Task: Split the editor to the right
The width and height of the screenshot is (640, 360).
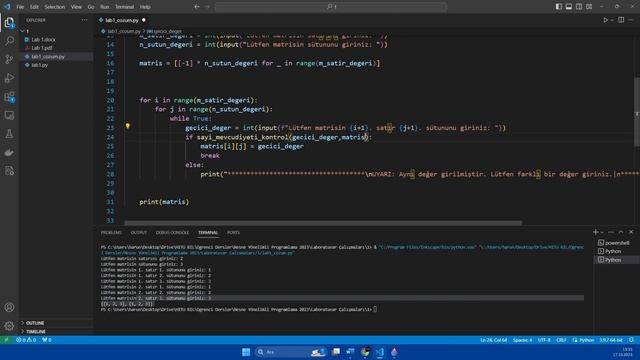Action: click(621, 20)
